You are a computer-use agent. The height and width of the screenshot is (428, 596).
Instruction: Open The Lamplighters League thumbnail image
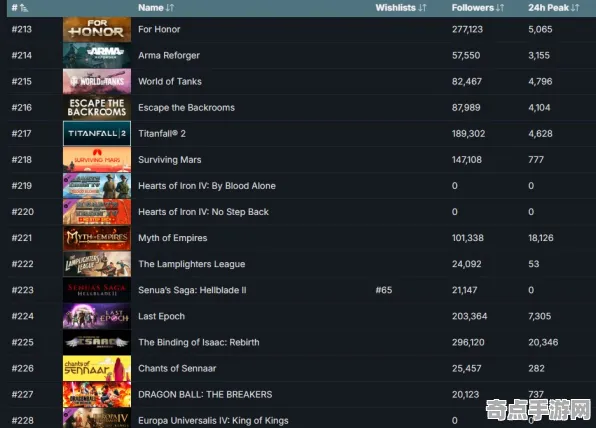pos(97,264)
